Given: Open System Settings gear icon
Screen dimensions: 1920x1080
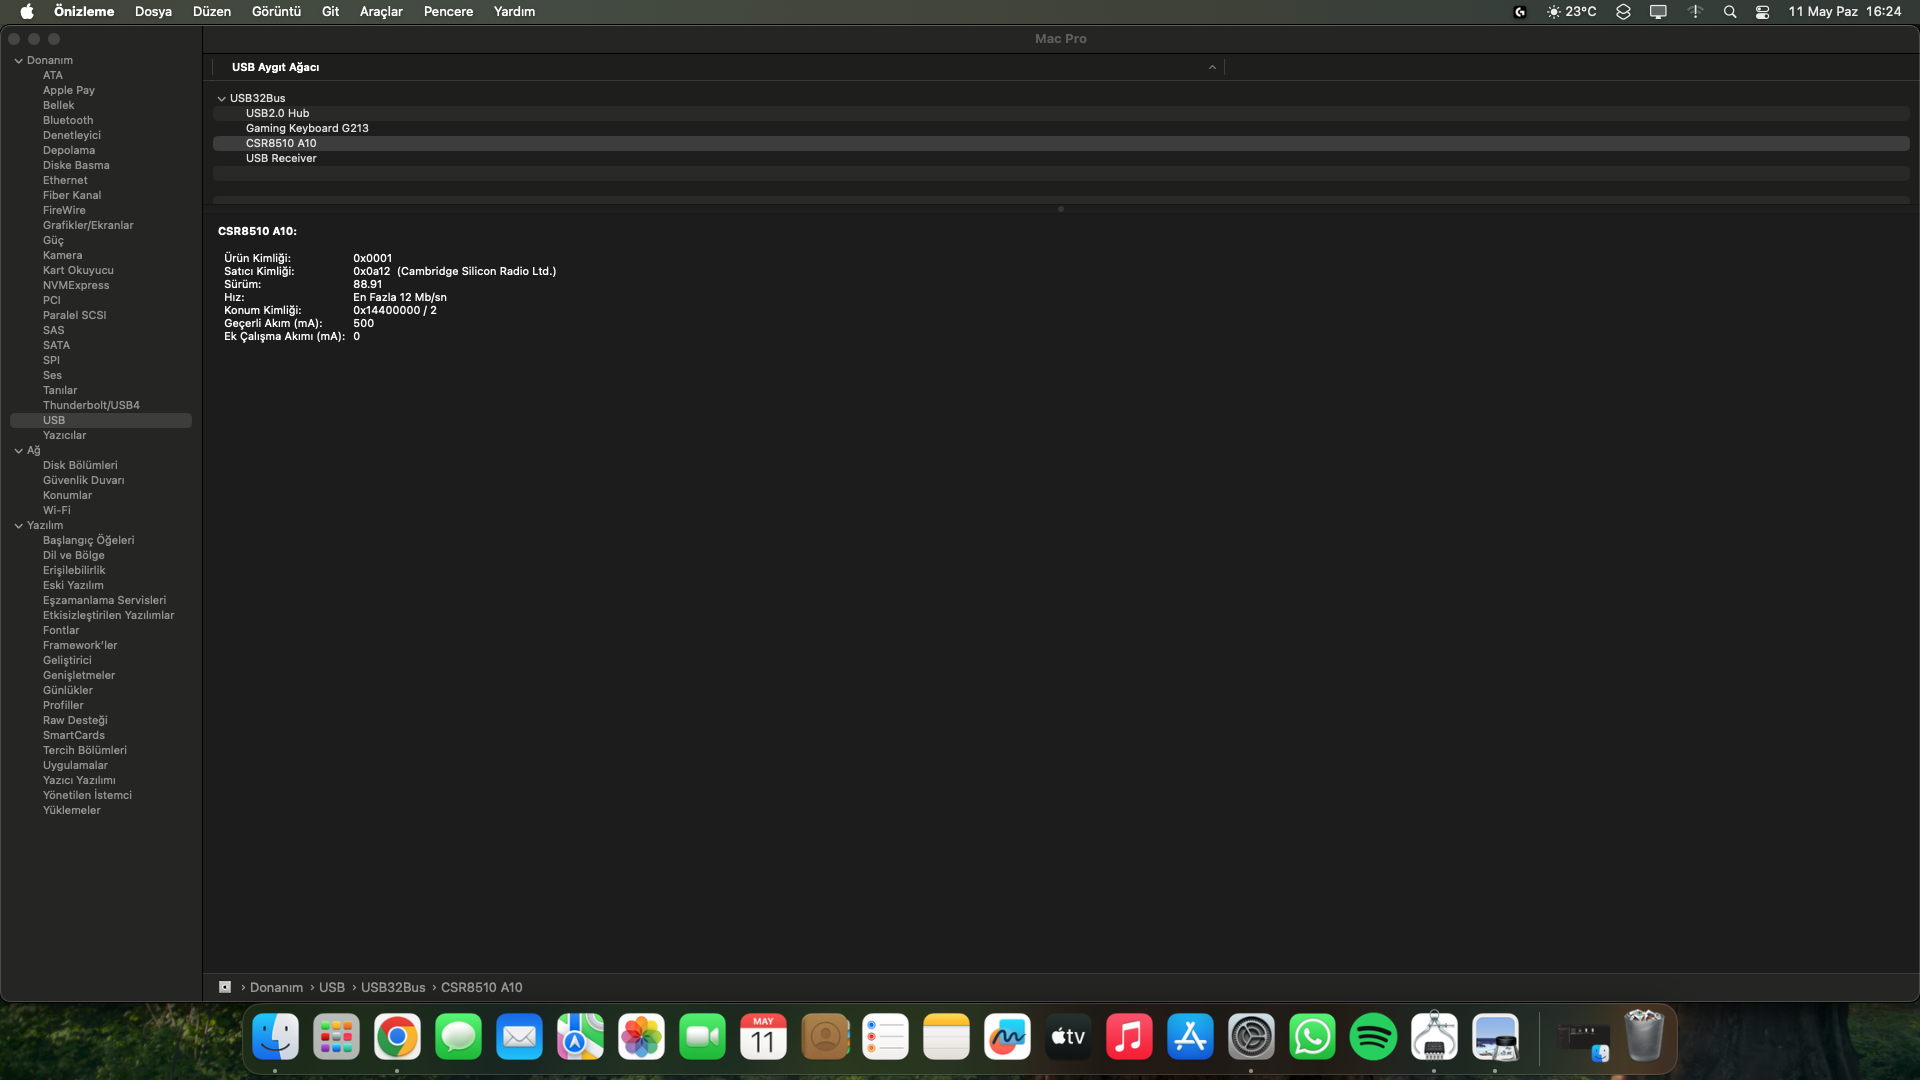Looking at the screenshot, I should click(1250, 1037).
